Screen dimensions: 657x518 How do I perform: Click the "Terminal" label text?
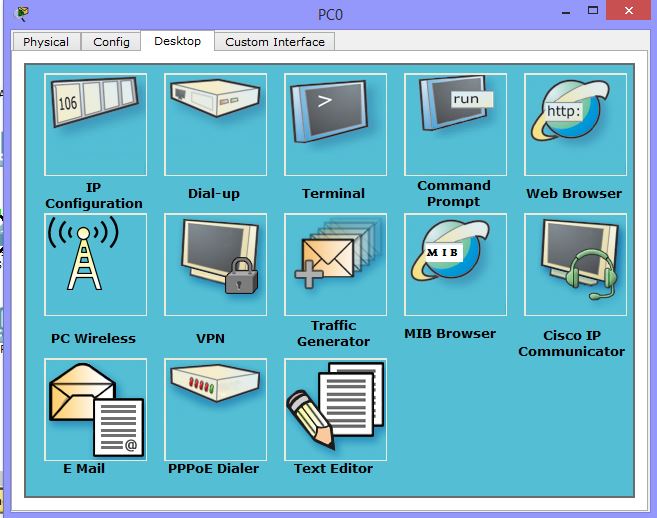(334, 194)
